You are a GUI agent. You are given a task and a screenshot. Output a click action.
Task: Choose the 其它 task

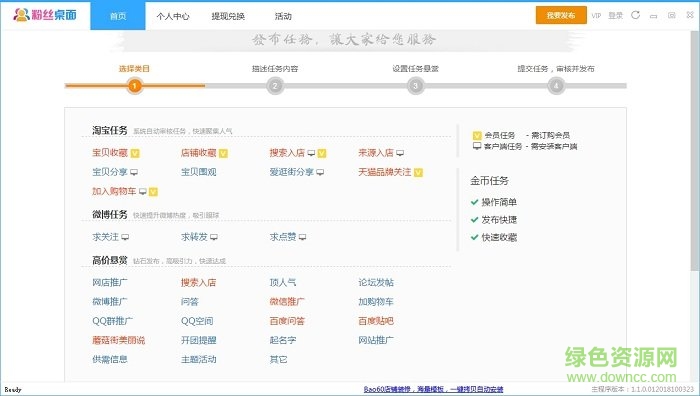[278, 359]
